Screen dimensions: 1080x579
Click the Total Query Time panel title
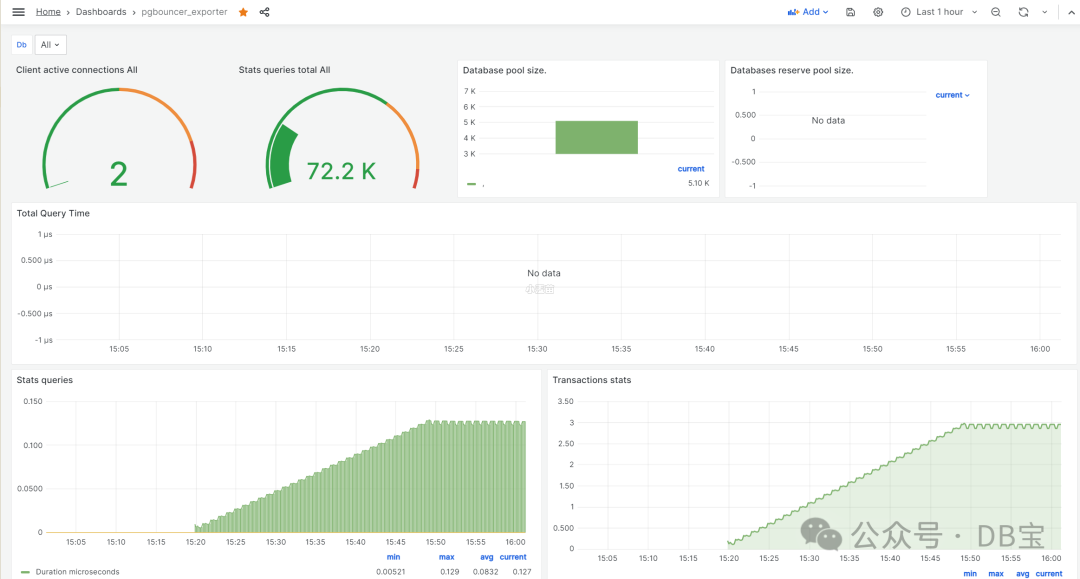click(53, 213)
